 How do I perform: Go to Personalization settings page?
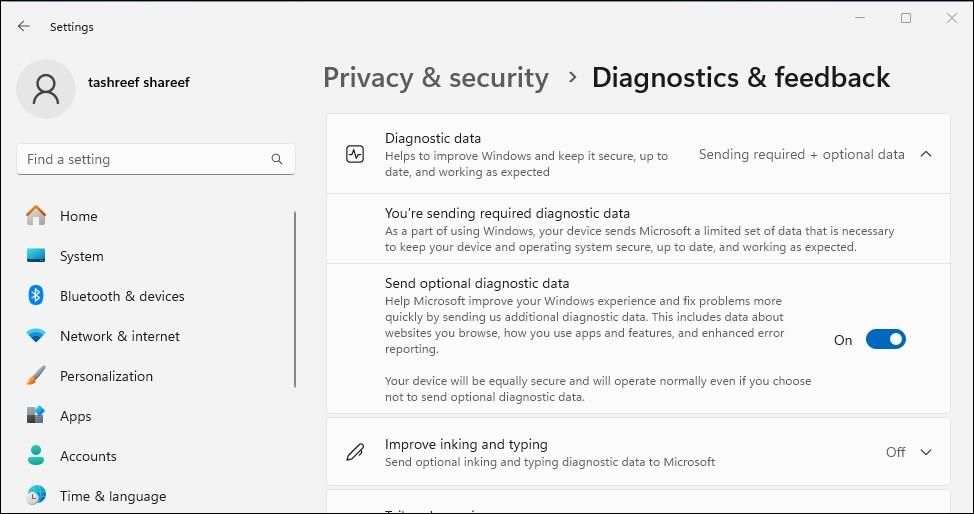click(106, 376)
